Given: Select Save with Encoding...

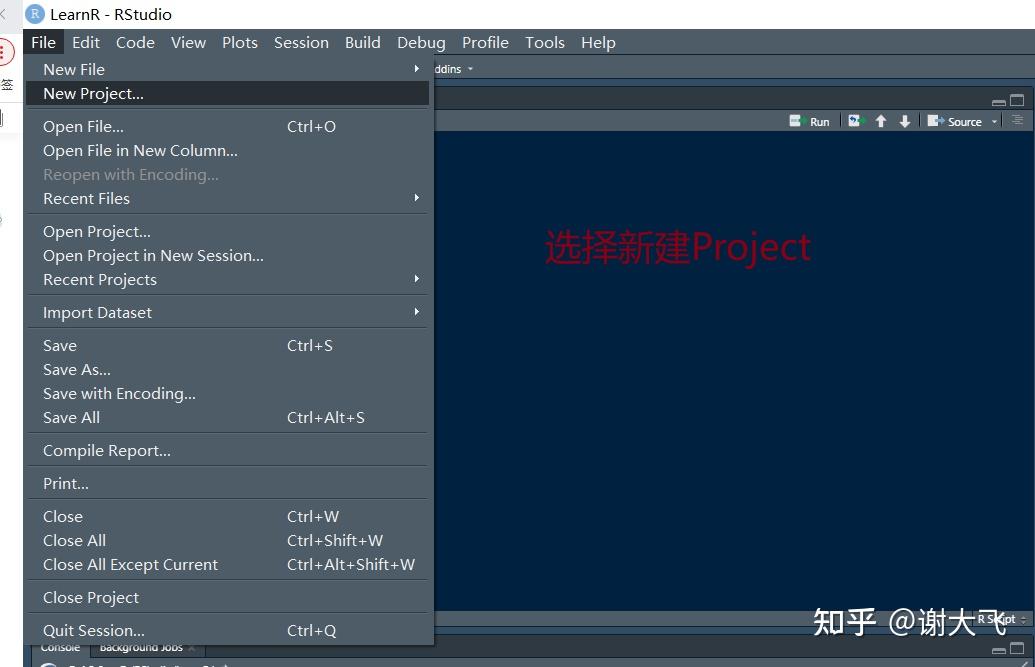Looking at the screenshot, I should click(227, 394).
